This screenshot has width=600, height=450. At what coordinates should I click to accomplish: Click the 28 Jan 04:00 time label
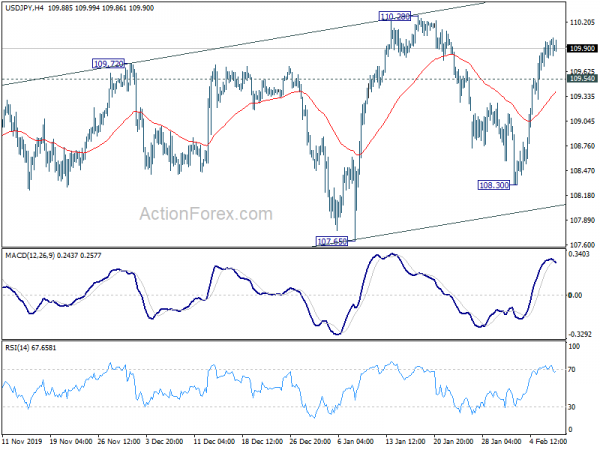502,441
